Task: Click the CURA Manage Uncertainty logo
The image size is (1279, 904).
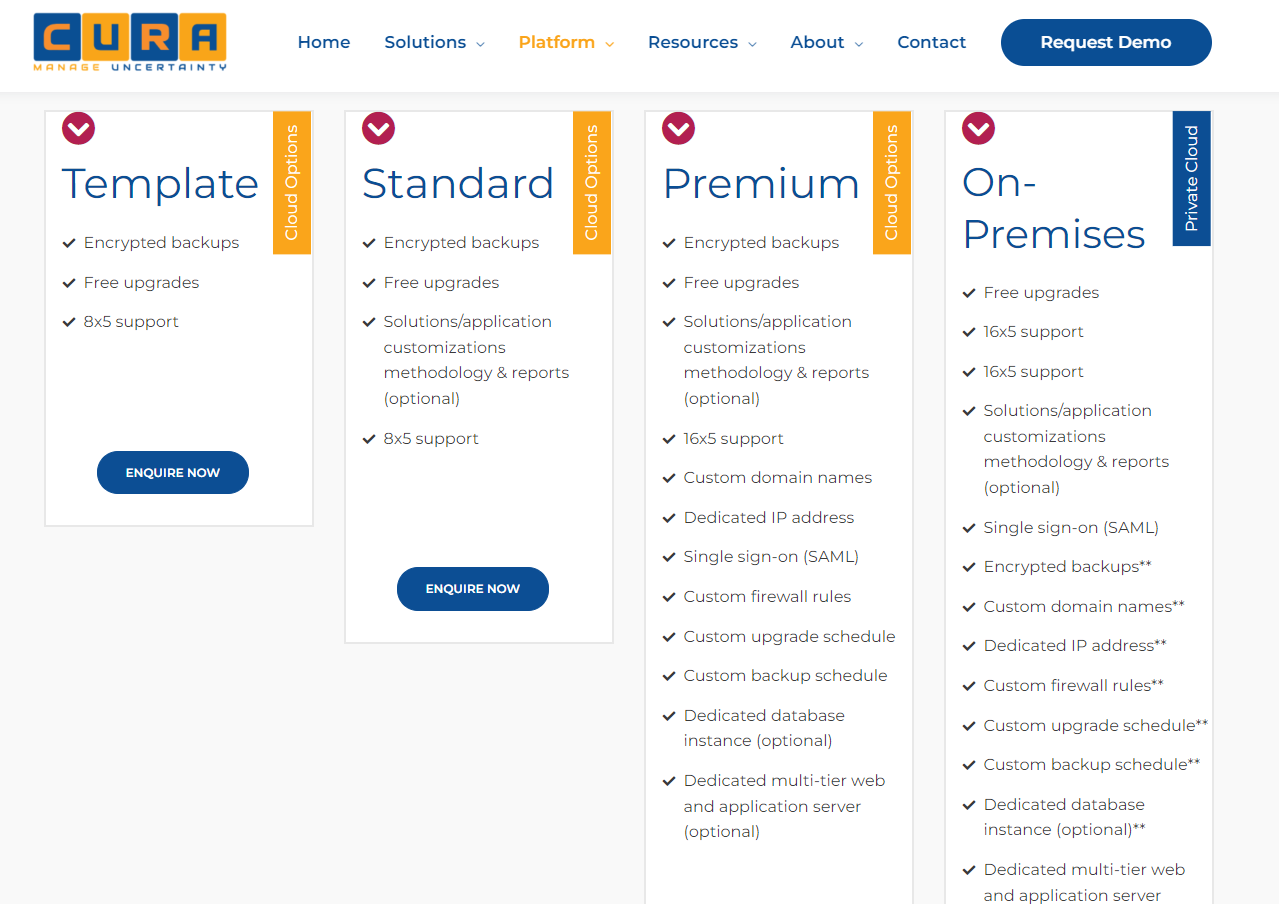Action: tap(130, 42)
